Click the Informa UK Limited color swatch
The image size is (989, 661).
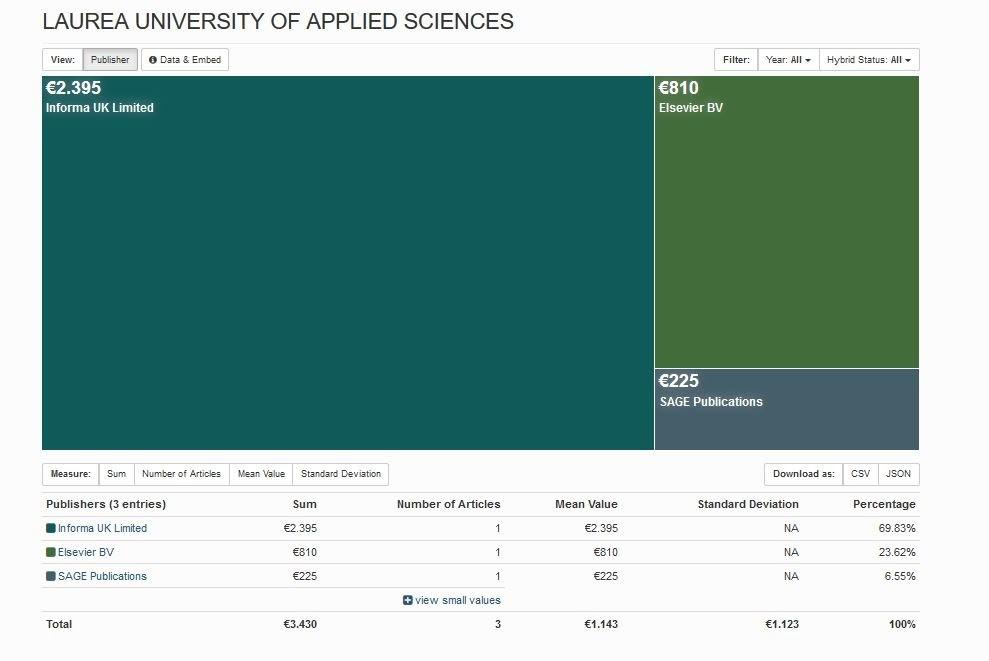[50, 529]
